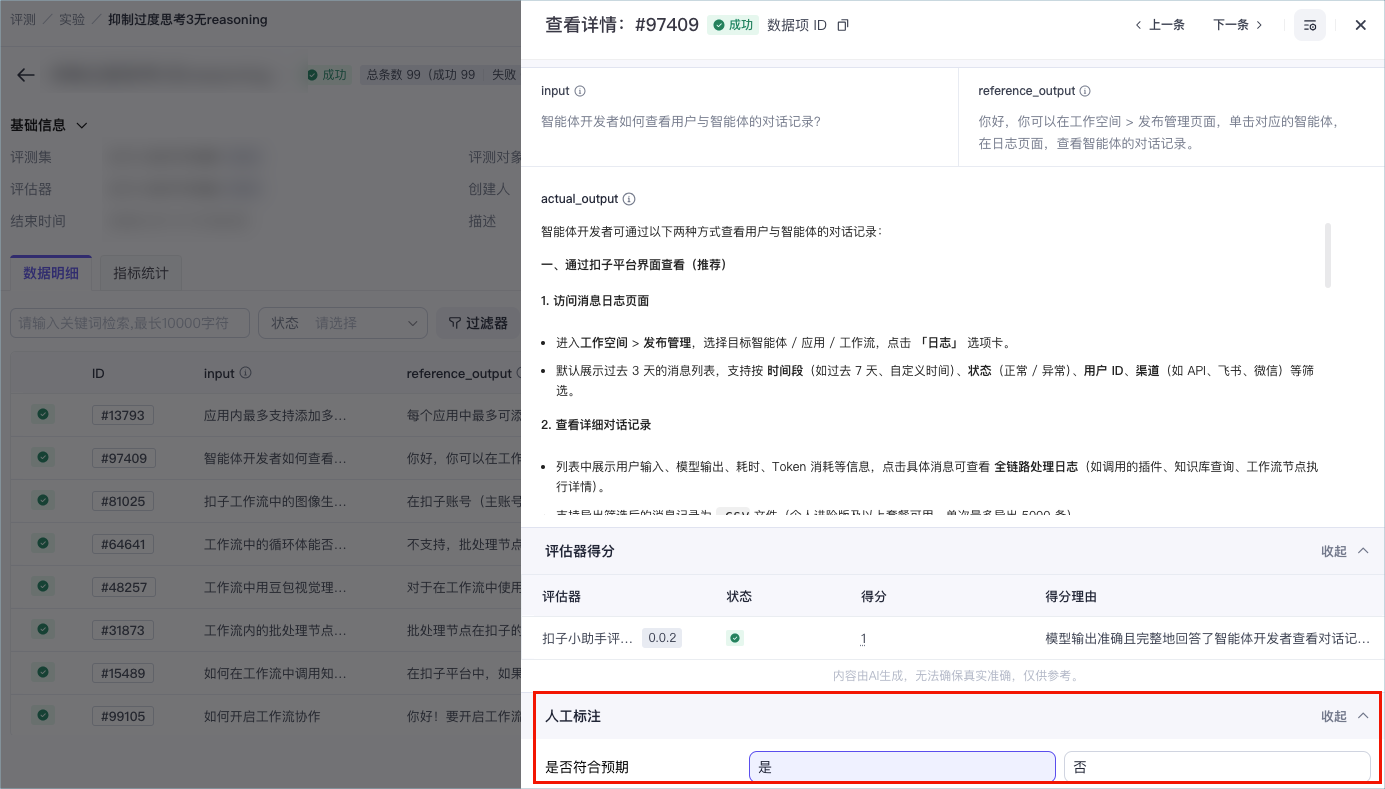Image resolution: width=1385 pixels, height=789 pixels.
Task: Open the 评测 breadcrumb link
Action: click(23, 19)
